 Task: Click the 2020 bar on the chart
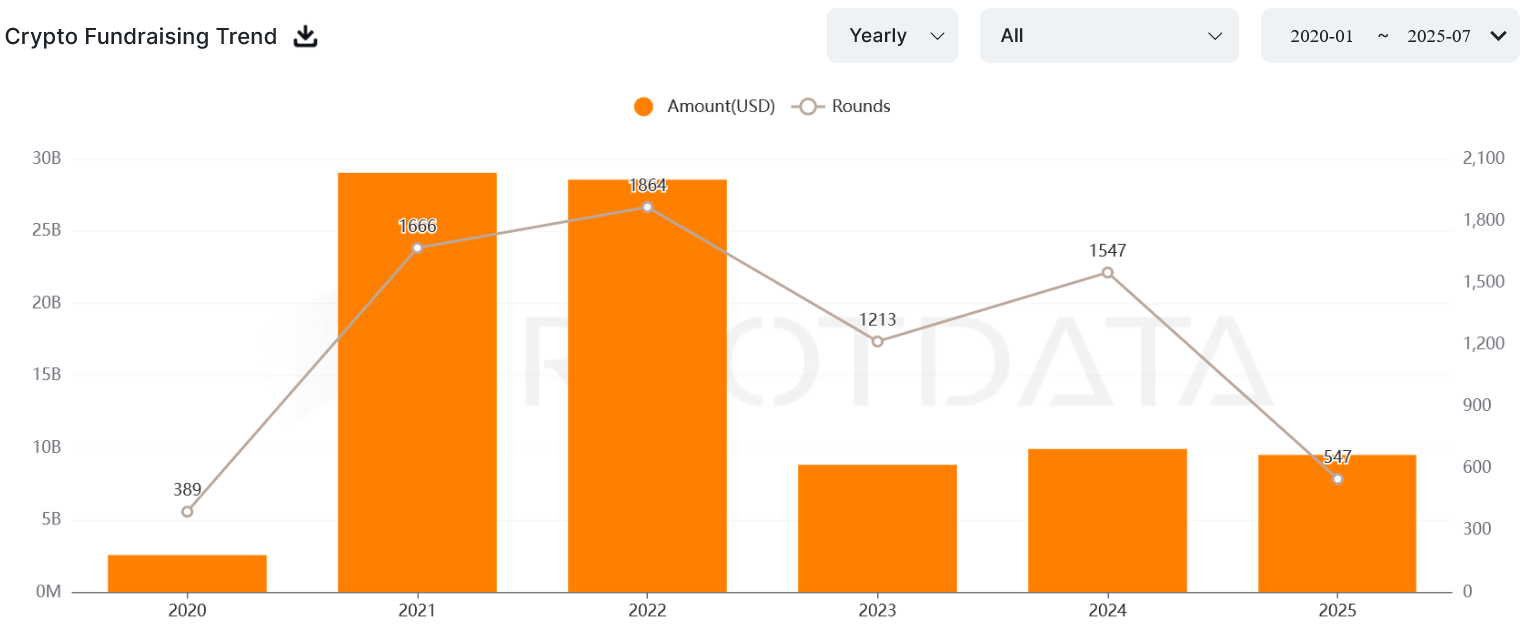point(186,570)
